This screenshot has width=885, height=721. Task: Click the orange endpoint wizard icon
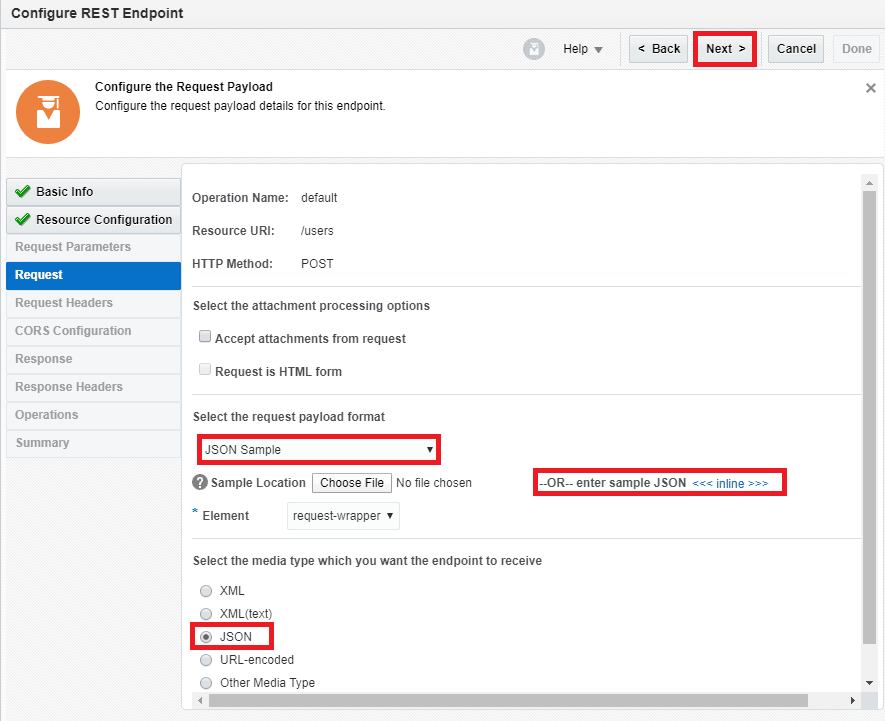click(47, 112)
